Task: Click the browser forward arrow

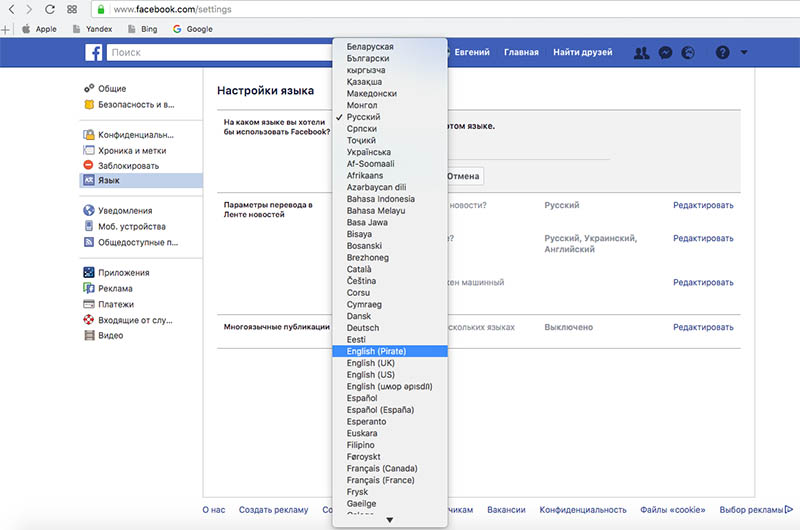Action: pyautogui.click(x=29, y=9)
